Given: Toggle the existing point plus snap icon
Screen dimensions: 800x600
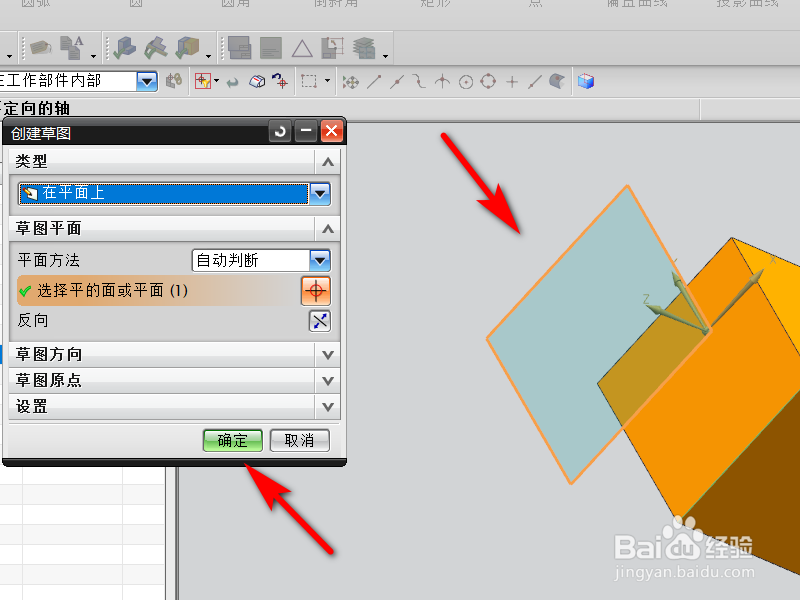Looking at the screenshot, I should [512, 82].
